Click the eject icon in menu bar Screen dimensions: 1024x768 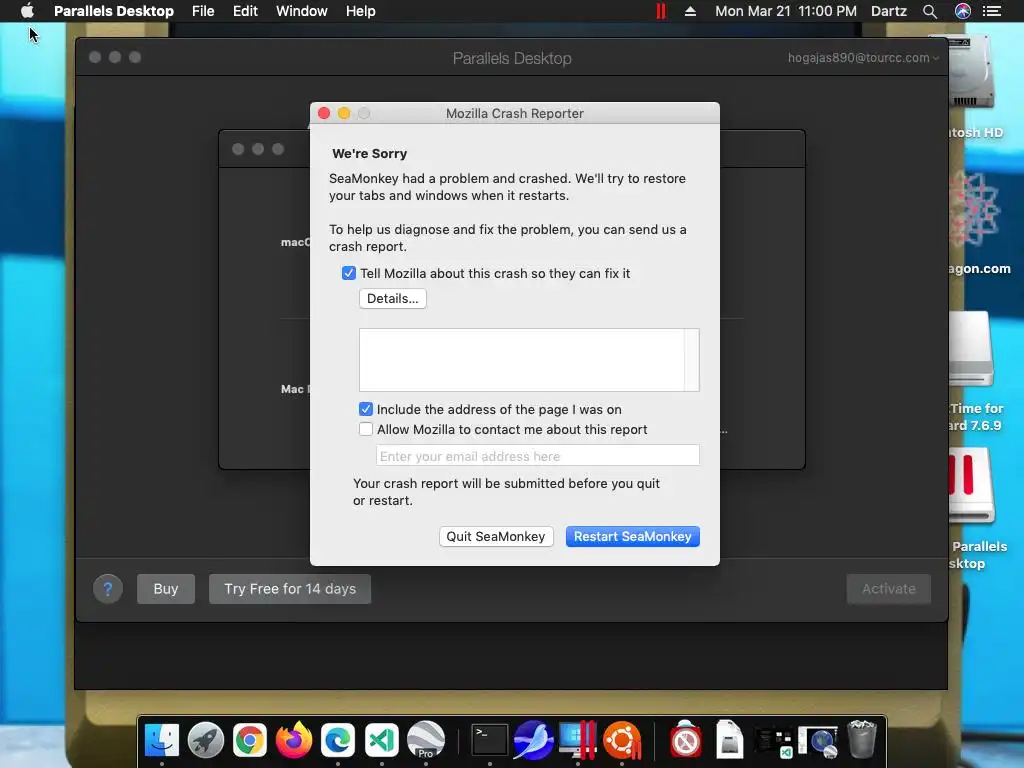[x=690, y=11]
